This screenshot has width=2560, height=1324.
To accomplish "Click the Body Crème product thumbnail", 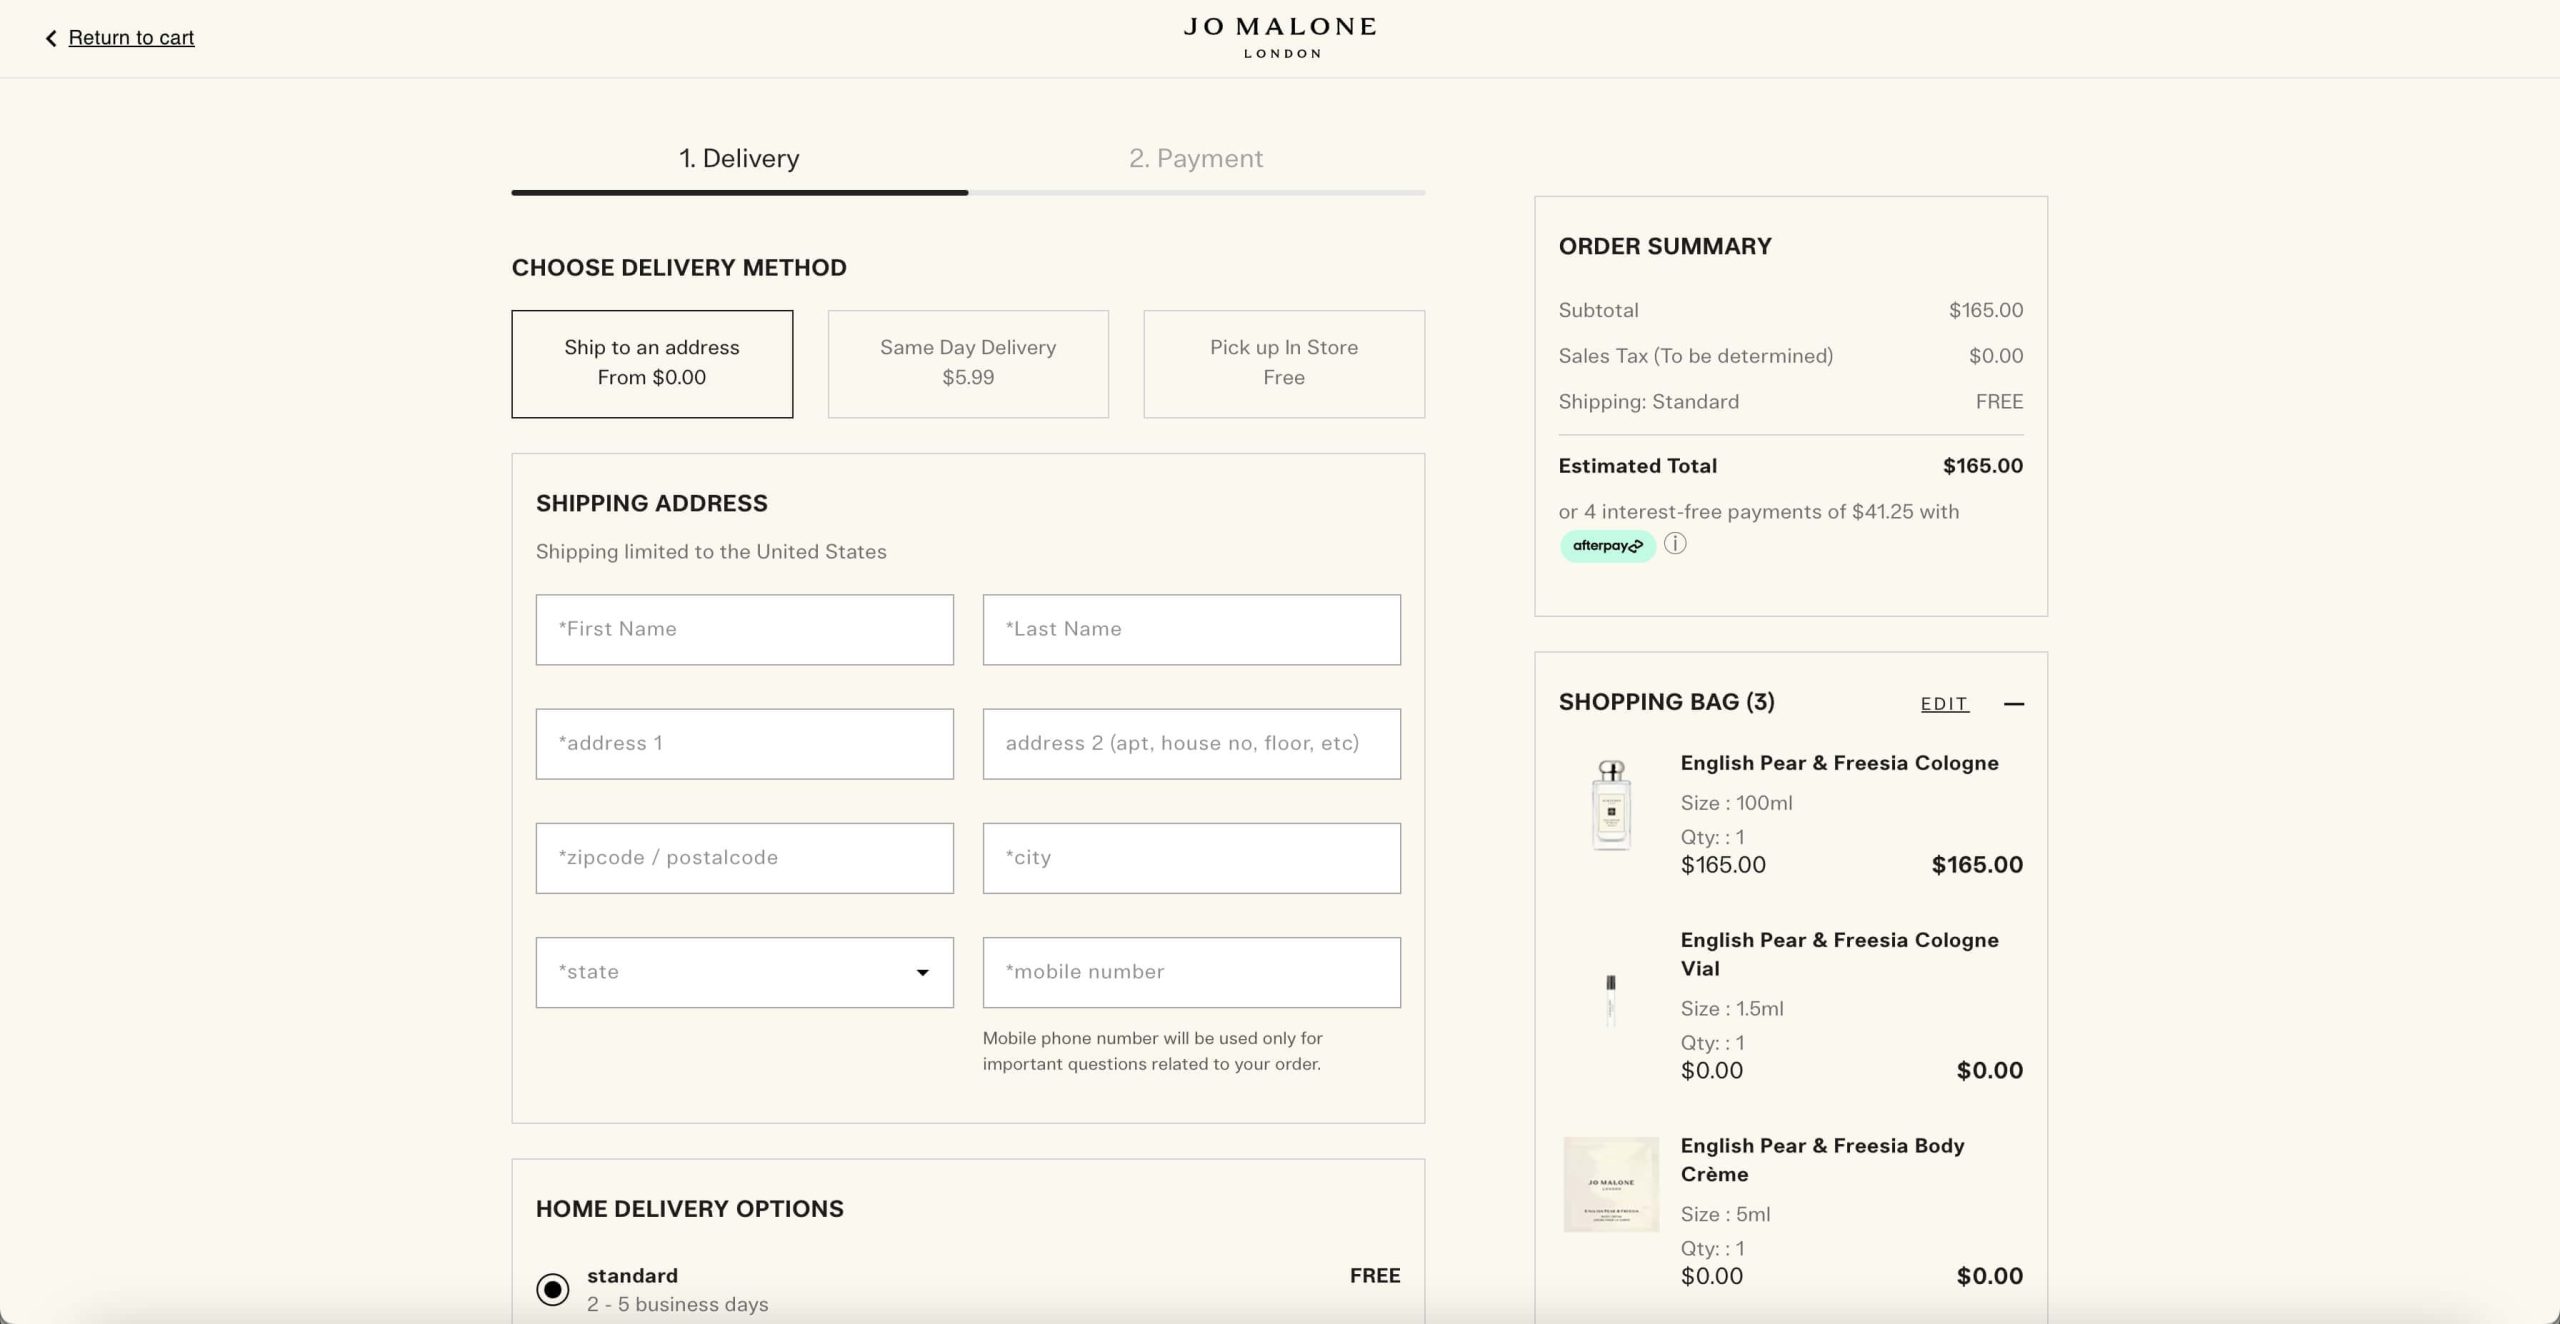I will [x=1609, y=1185].
